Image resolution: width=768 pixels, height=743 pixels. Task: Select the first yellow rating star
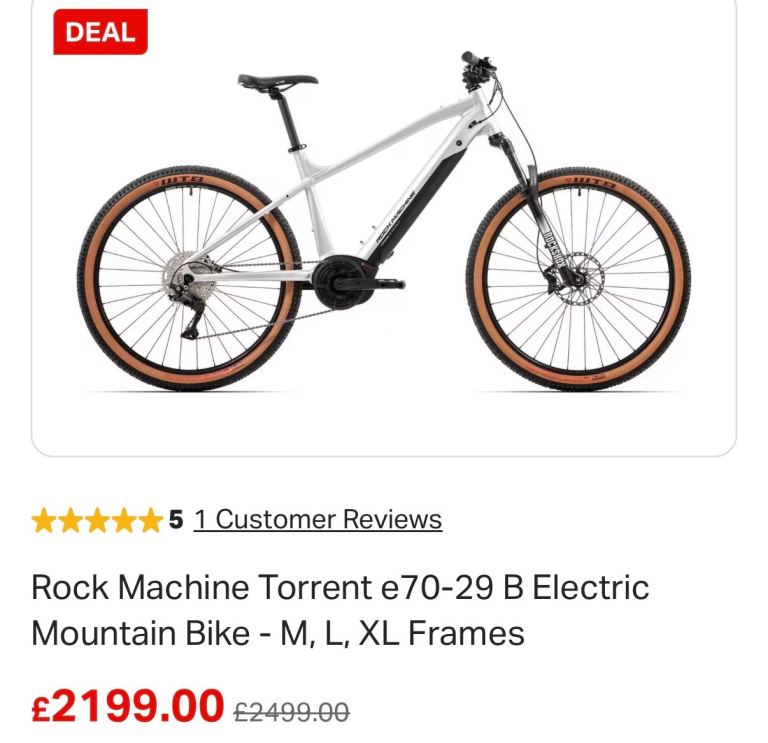pyautogui.click(x=44, y=520)
